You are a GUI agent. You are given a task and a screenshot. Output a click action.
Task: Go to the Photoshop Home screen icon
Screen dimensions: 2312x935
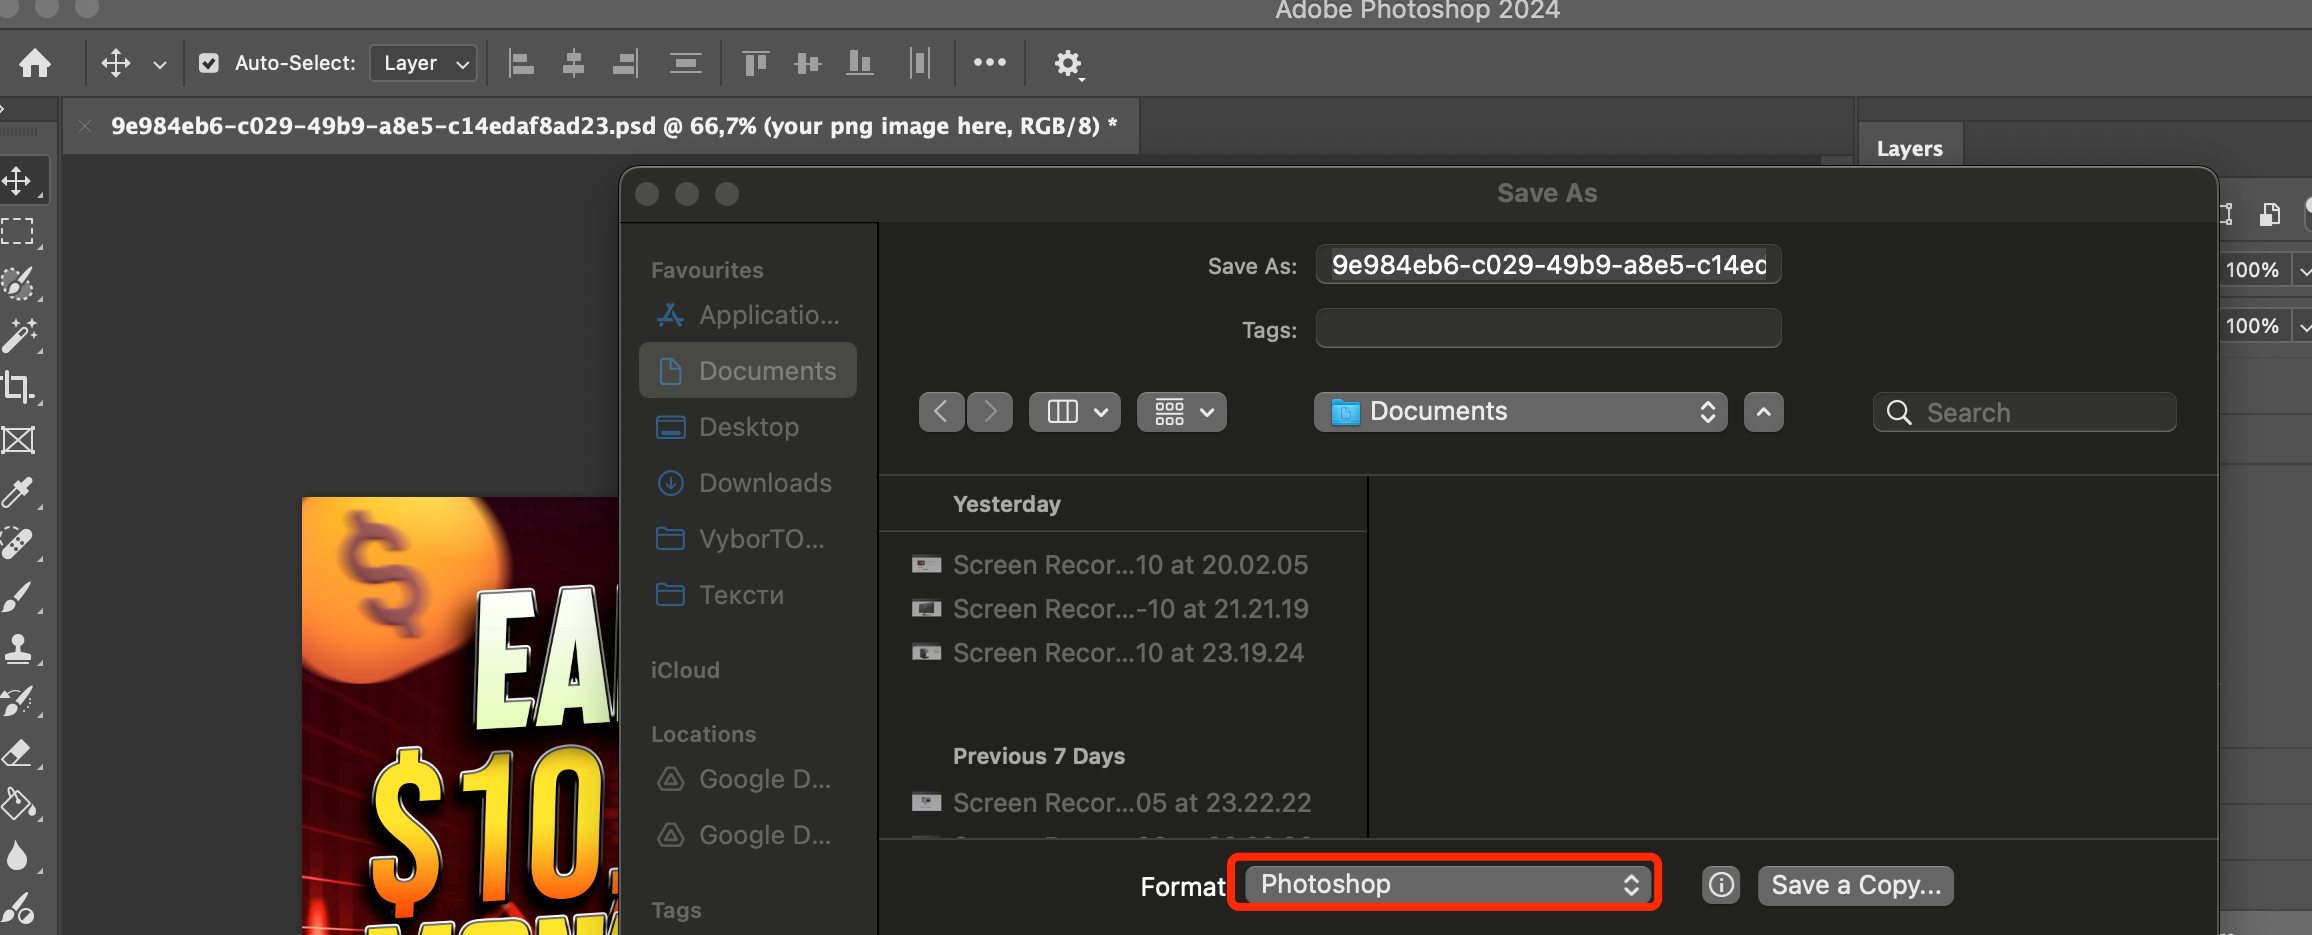(x=35, y=63)
